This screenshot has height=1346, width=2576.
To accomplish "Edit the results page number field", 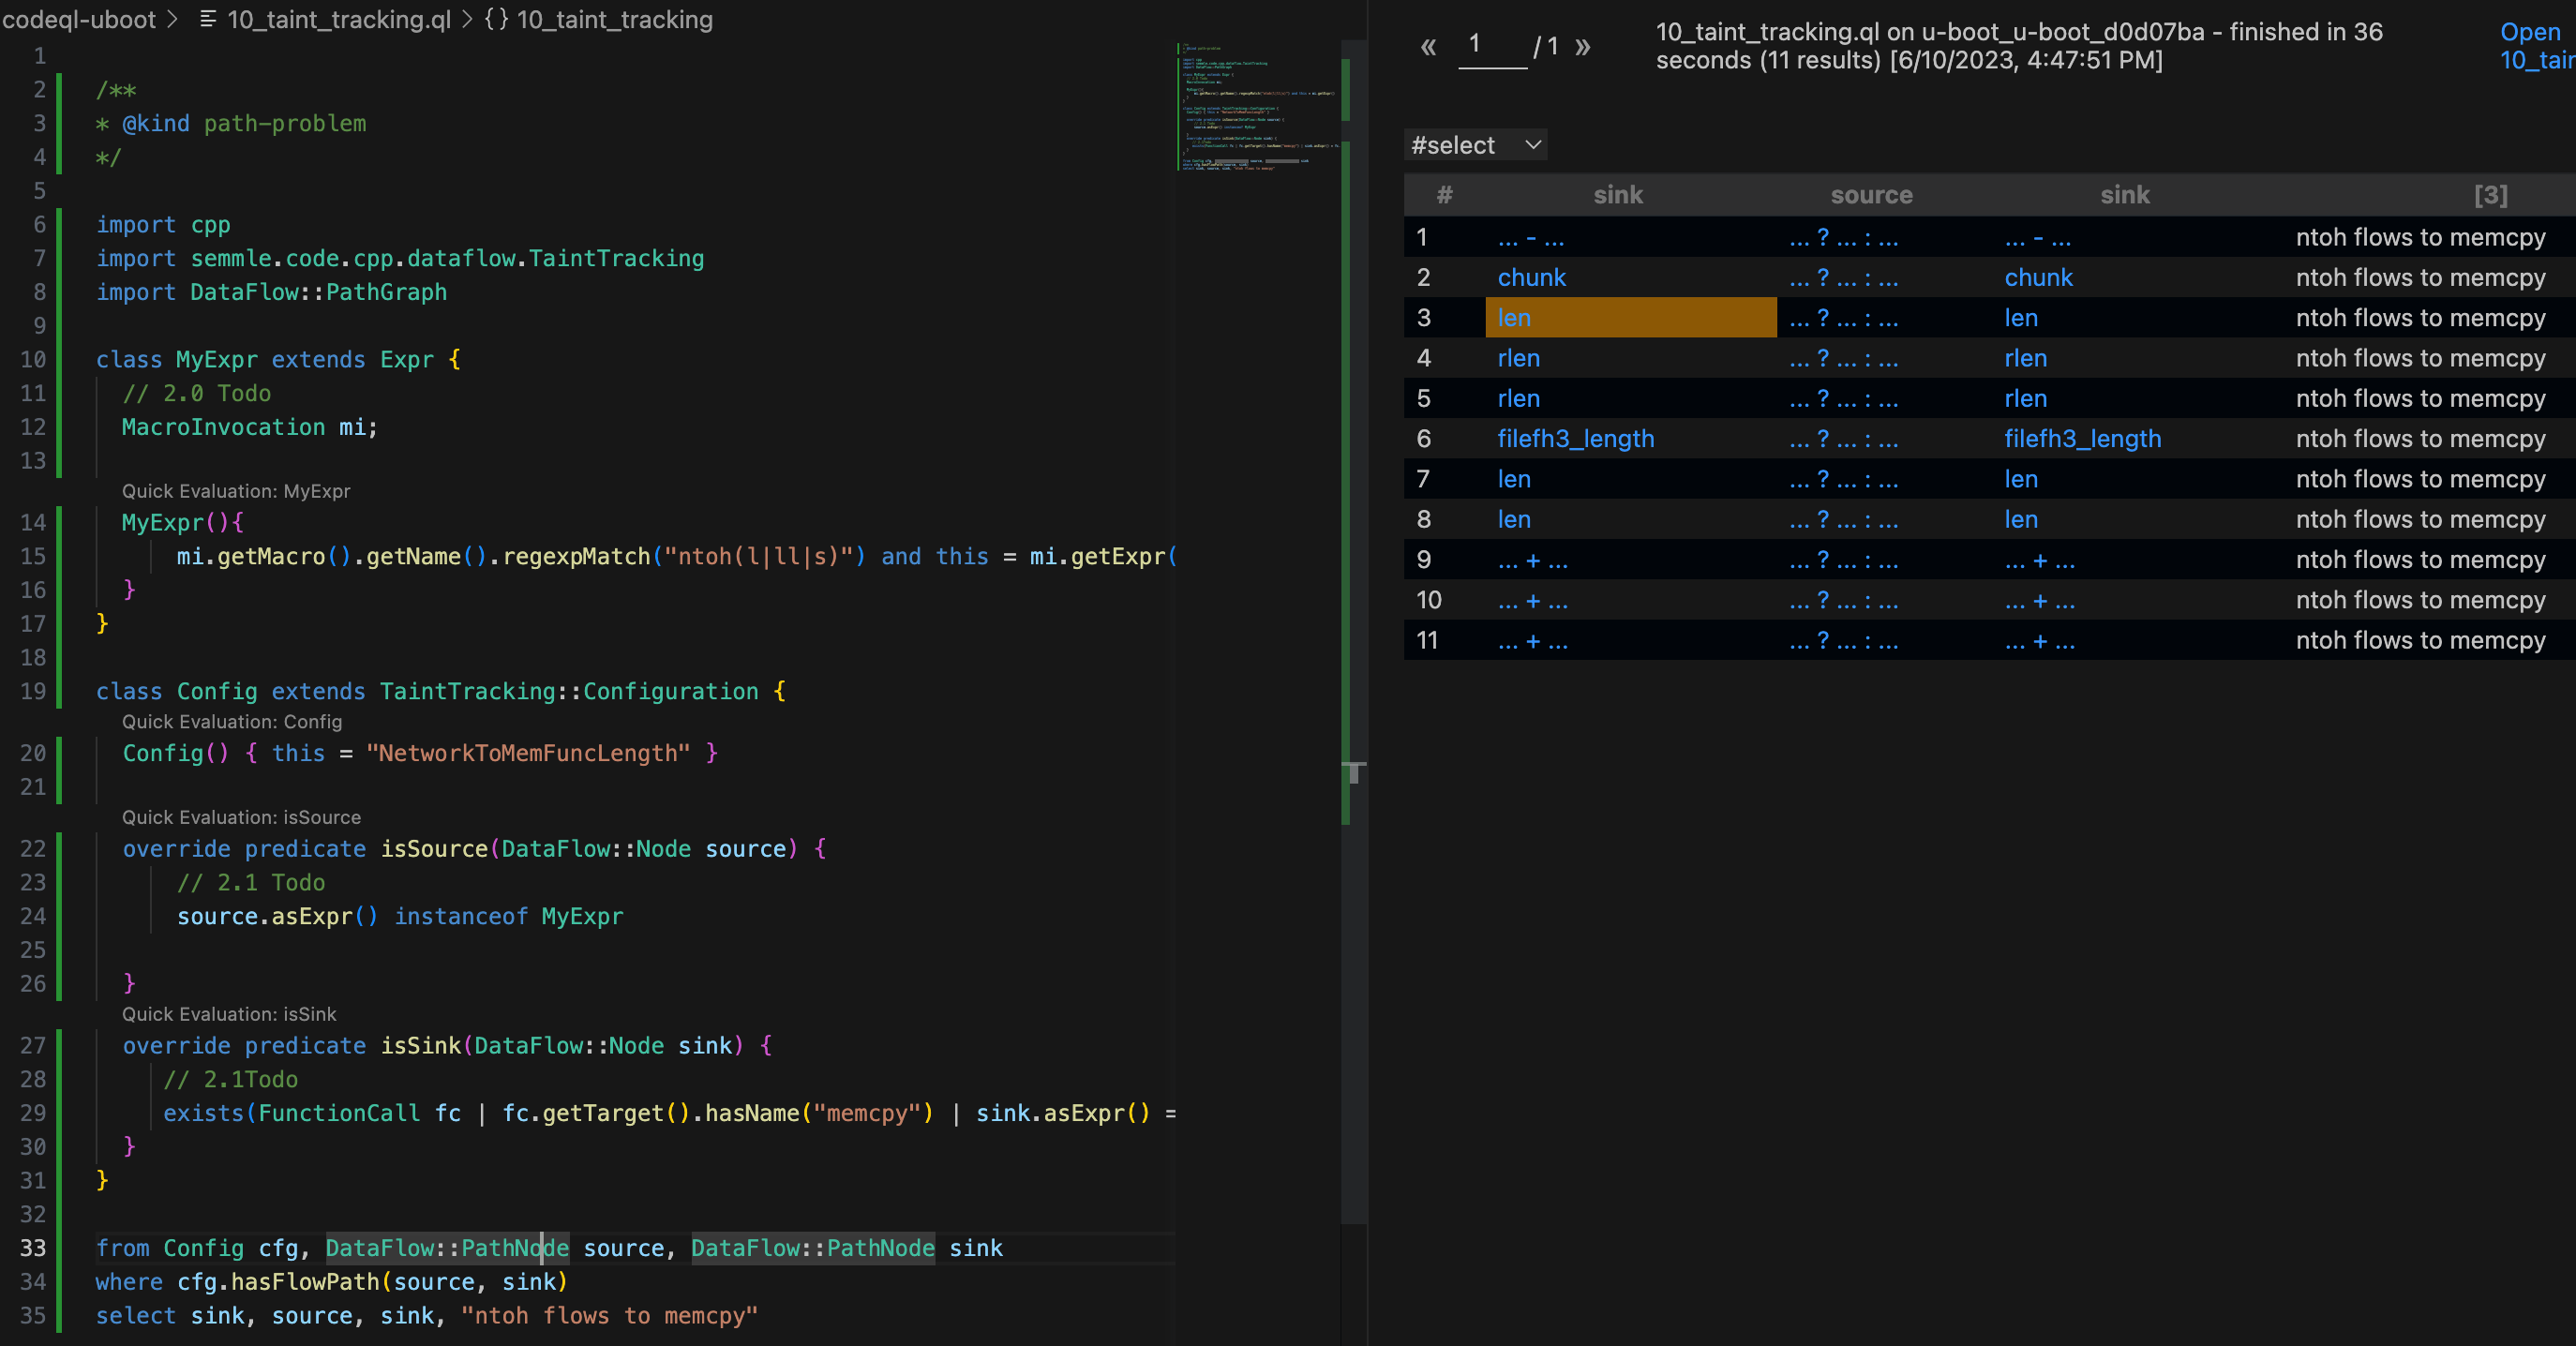I will (1493, 46).
